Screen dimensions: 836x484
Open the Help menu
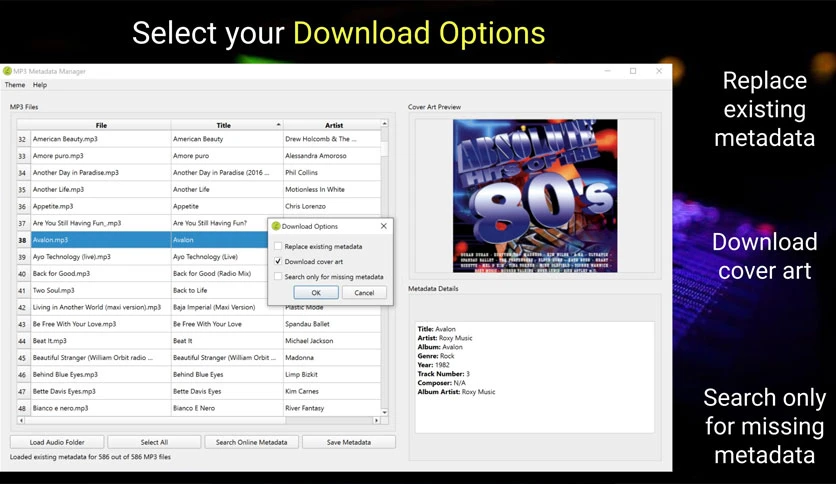coord(40,85)
